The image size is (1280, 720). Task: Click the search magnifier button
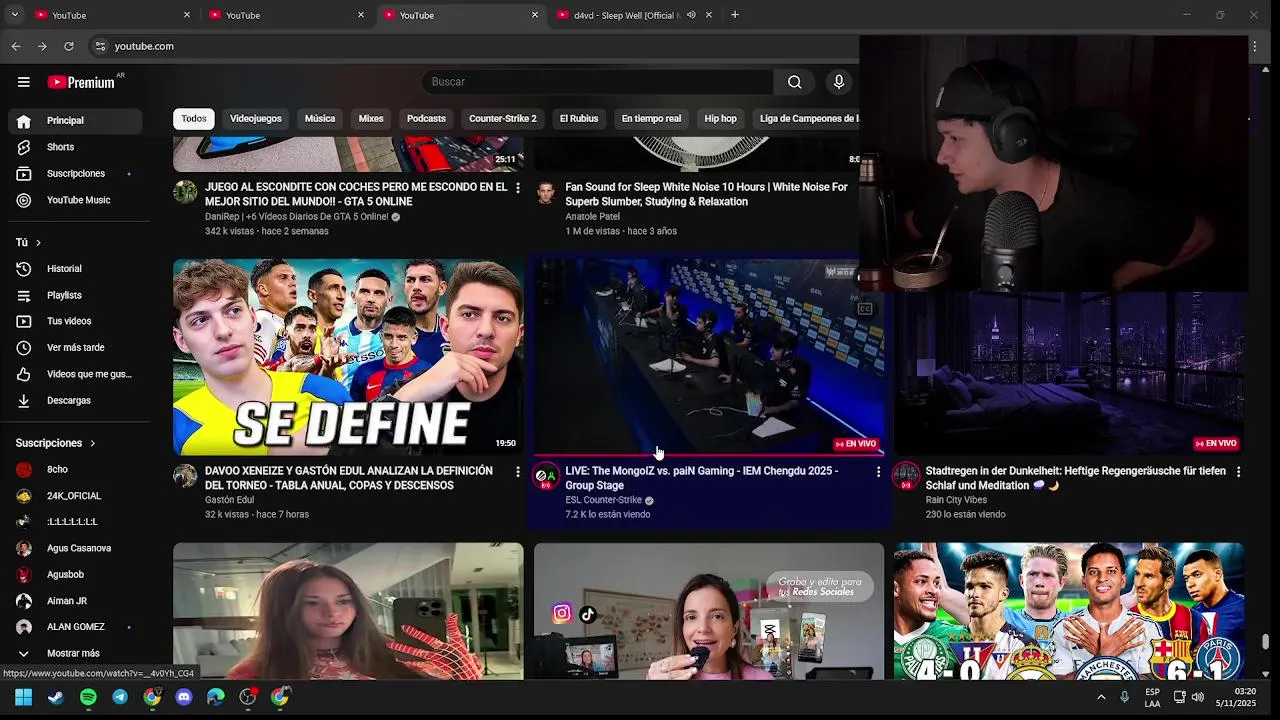coord(795,82)
